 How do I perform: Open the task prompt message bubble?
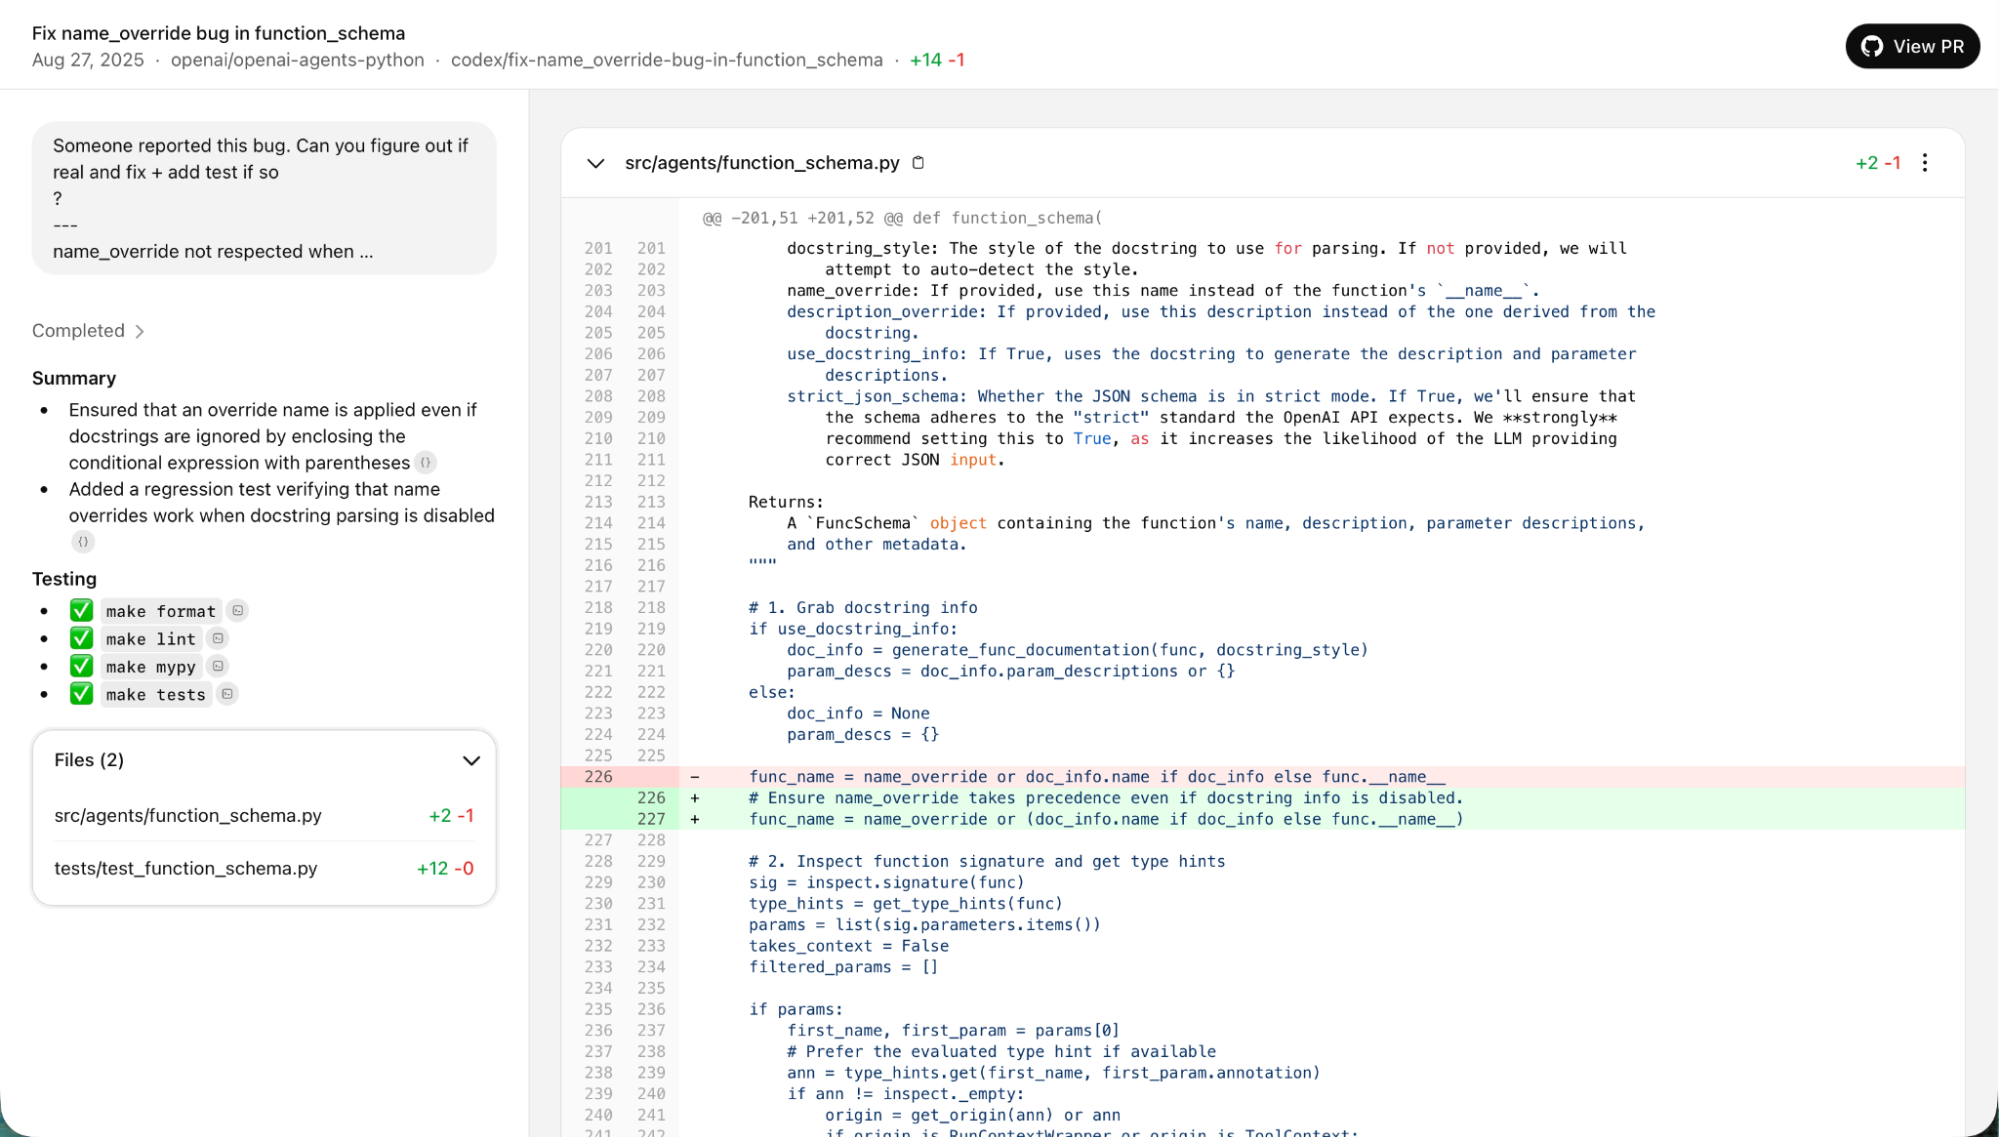[264, 198]
